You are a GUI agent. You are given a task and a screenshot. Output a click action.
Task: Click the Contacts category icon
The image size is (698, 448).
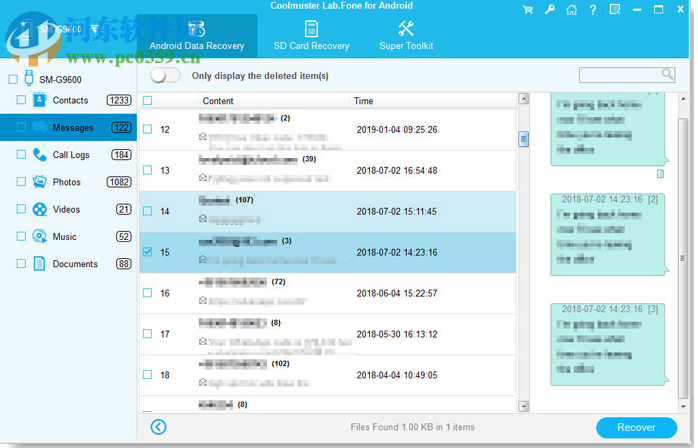40,100
